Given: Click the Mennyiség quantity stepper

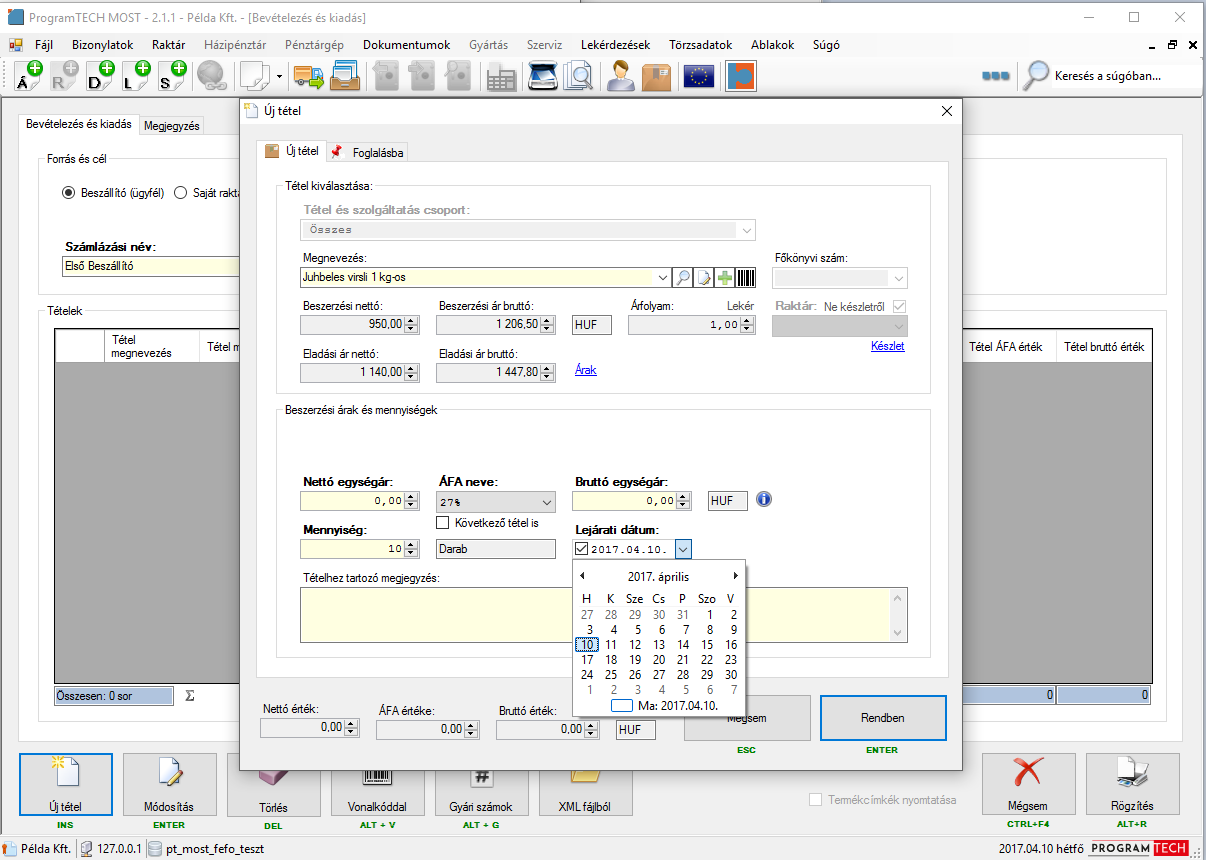Looking at the screenshot, I should point(412,548).
